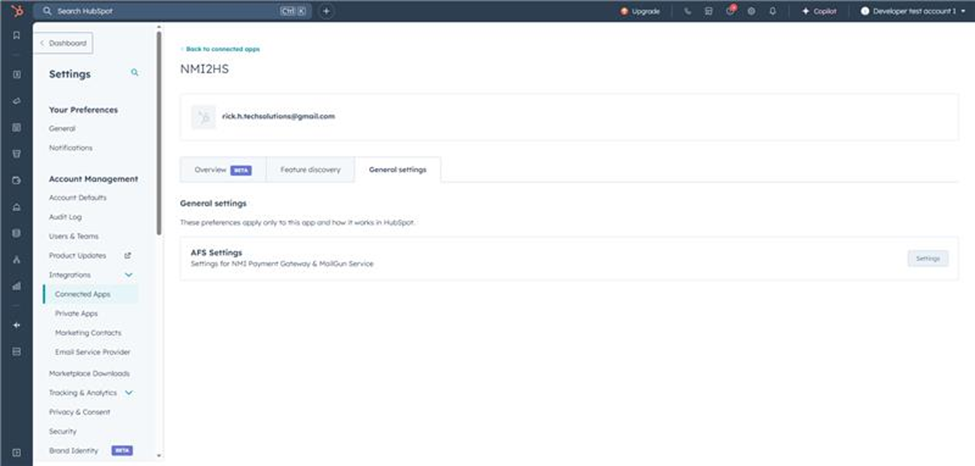Image resolution: width=975 pixels, height=466 pixels.
Task: Open the Bookmarks icon in left rail
Action: [x=17, y=35]
